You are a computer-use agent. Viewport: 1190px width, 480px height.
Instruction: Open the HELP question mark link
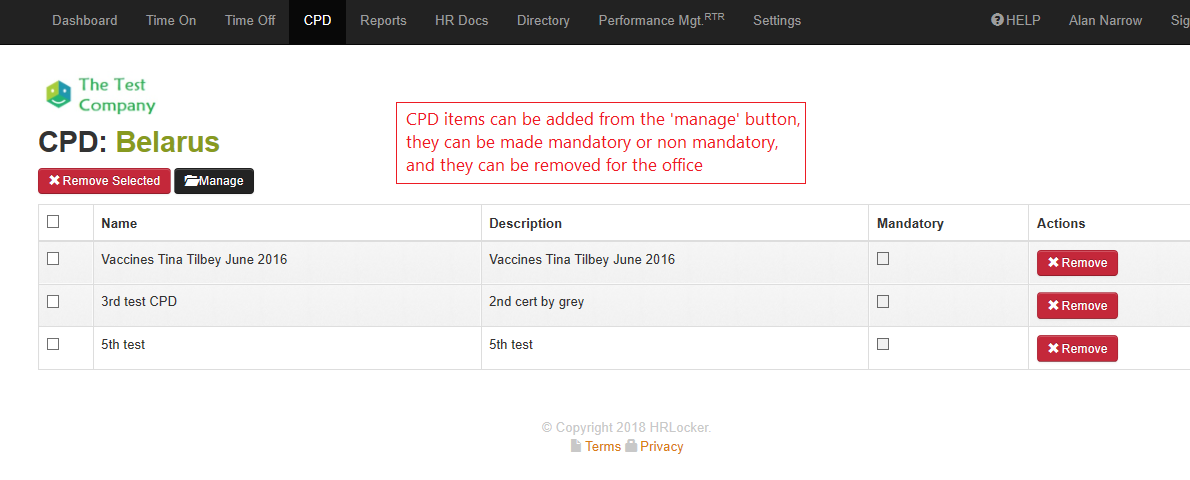(1015, 20)
